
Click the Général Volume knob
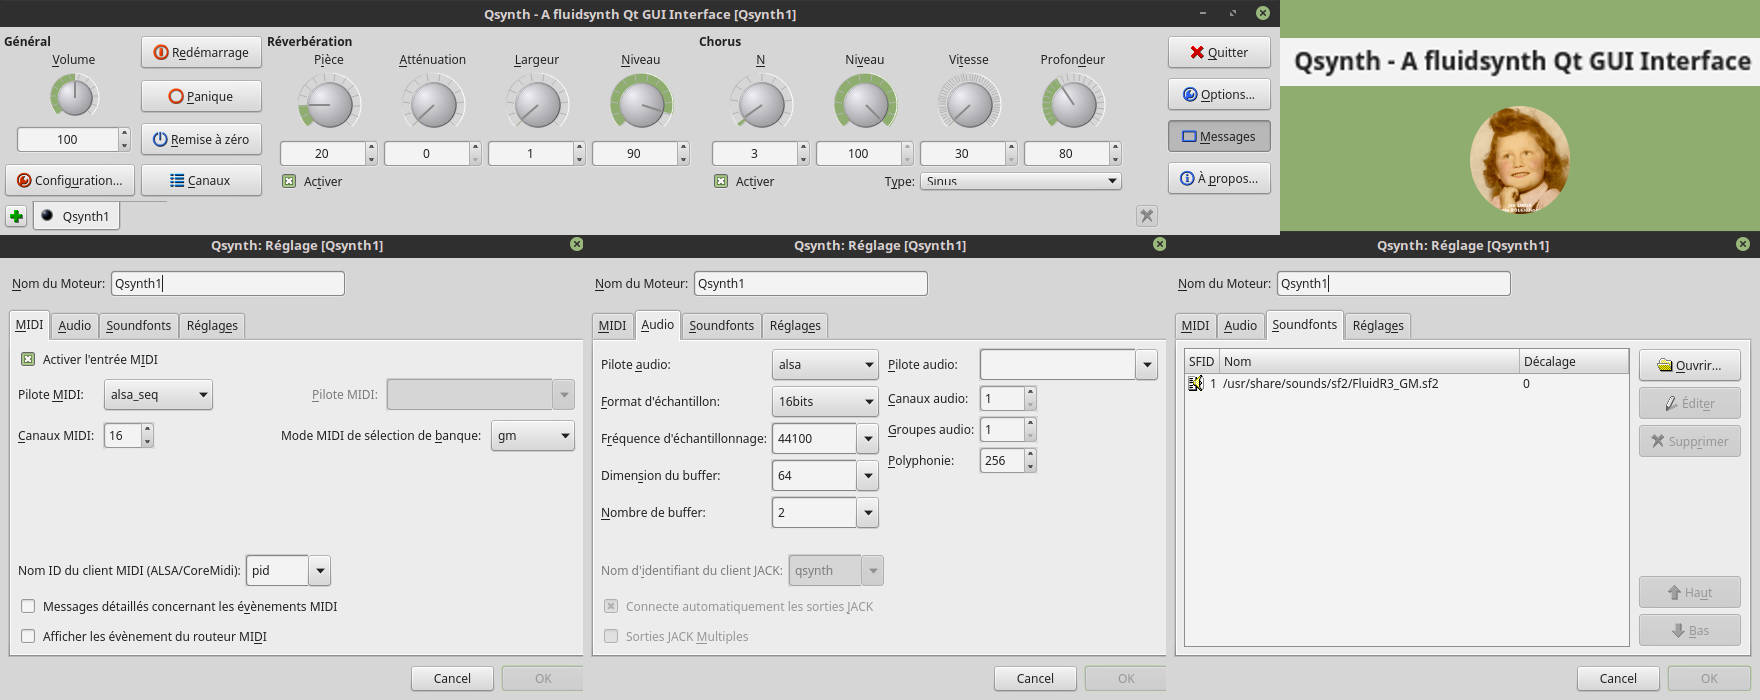[x=73, y=97]
